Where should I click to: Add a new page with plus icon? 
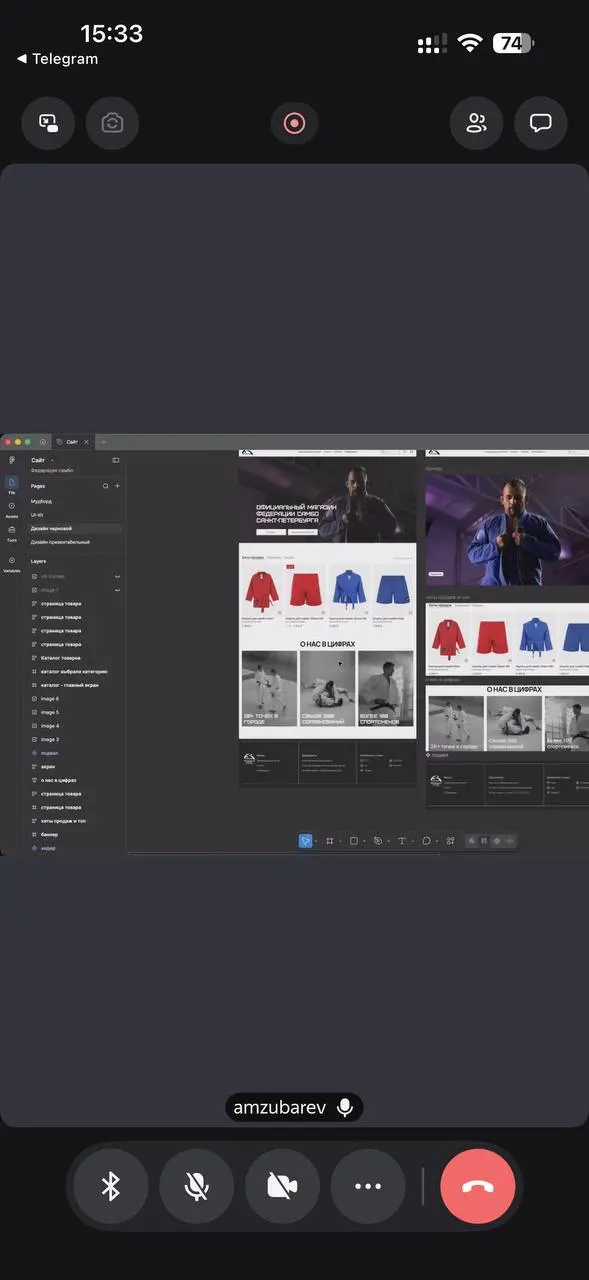click(117, 486)
